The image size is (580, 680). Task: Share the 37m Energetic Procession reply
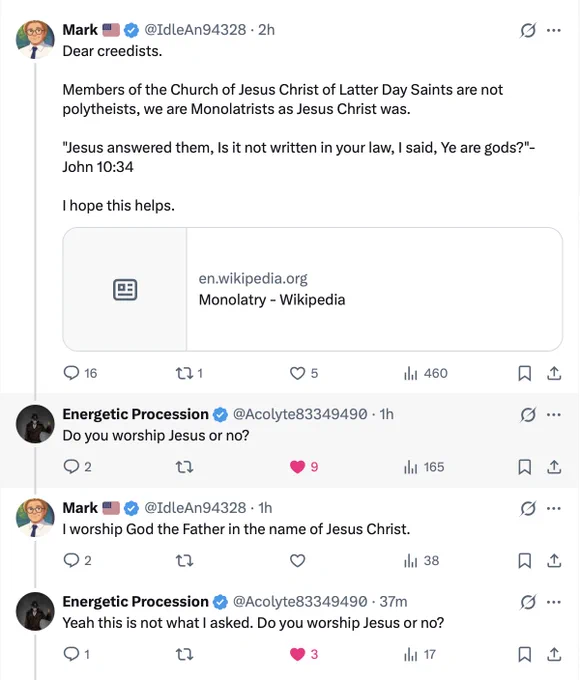554,654
